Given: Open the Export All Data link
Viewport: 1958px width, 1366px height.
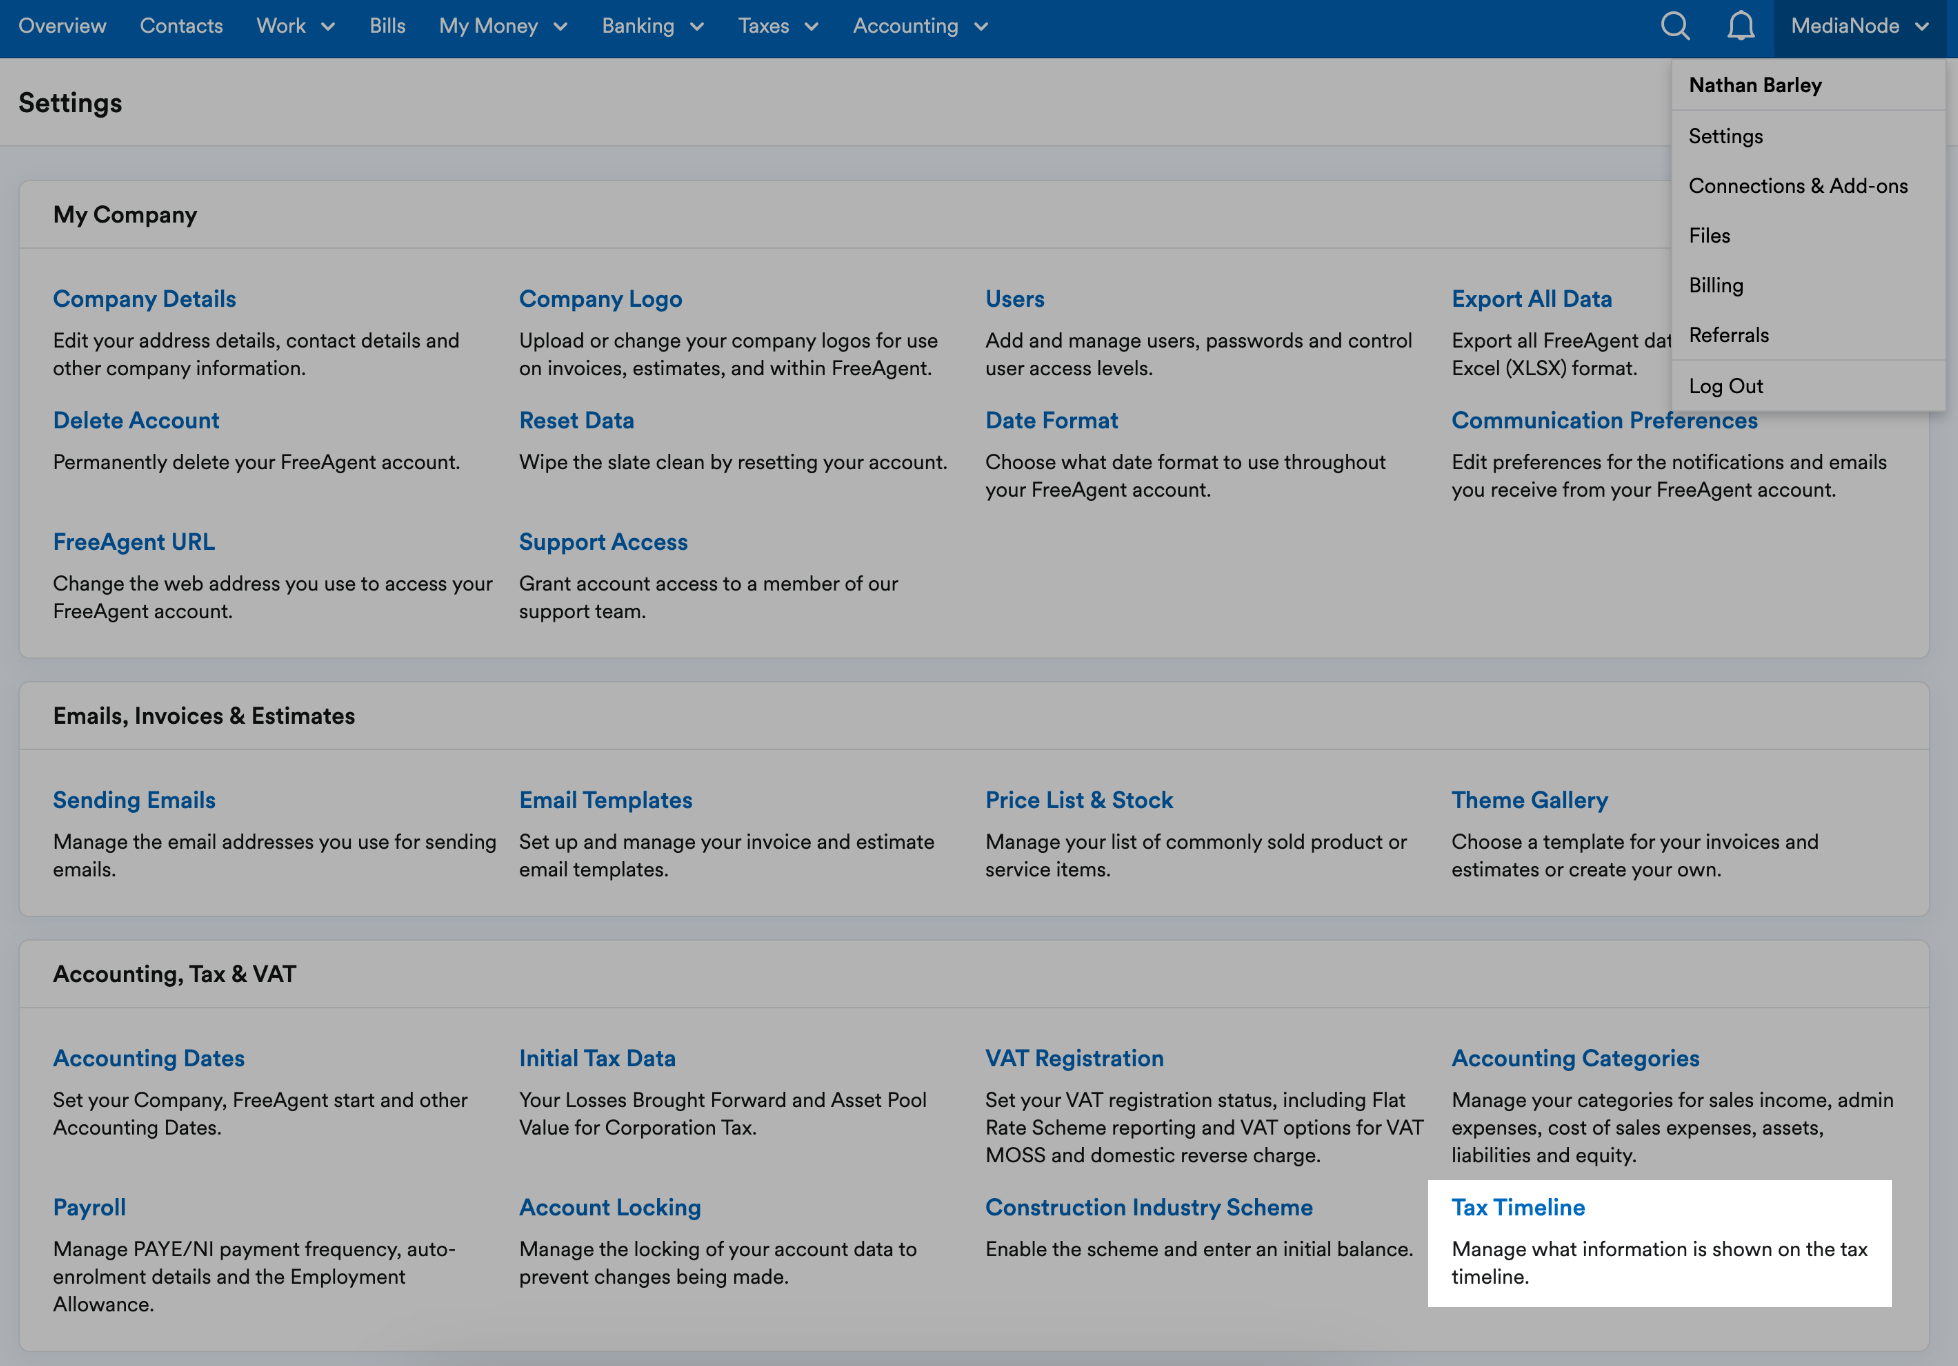Looking at the screenshot, I should click(1531, 299).
